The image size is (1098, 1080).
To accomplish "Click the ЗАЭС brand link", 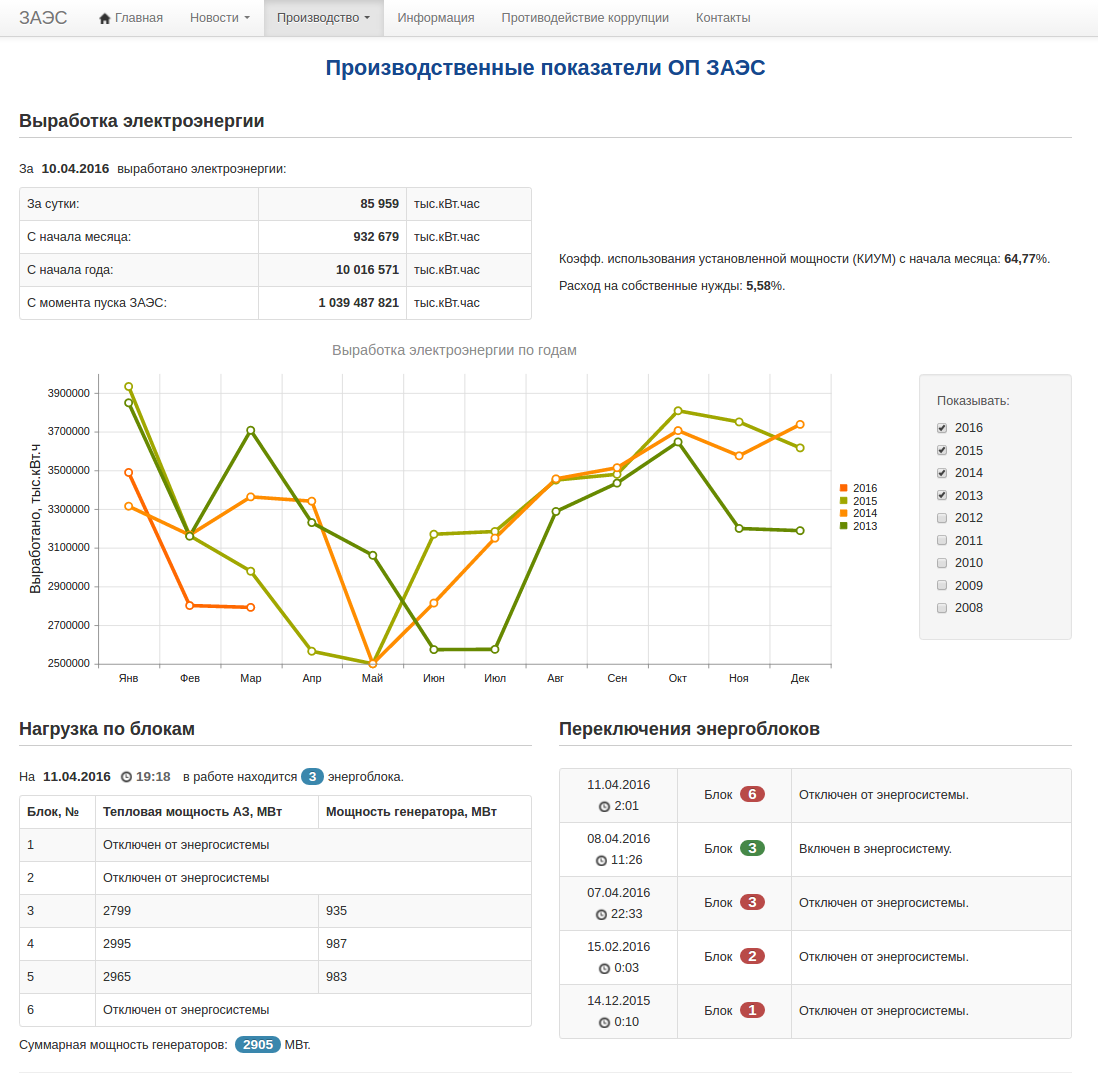I will [43, 18].
